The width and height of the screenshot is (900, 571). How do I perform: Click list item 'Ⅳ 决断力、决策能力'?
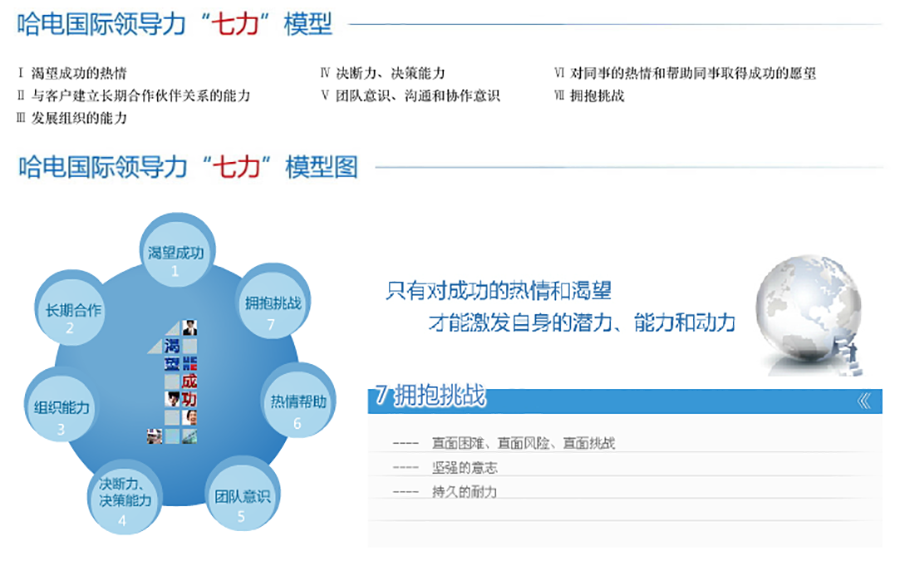(x=382, y=73)
